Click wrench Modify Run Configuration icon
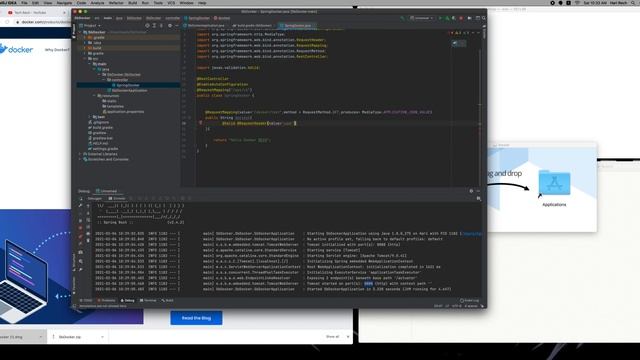The width and height of the screenshot is (640, 360). pos(81,206)
